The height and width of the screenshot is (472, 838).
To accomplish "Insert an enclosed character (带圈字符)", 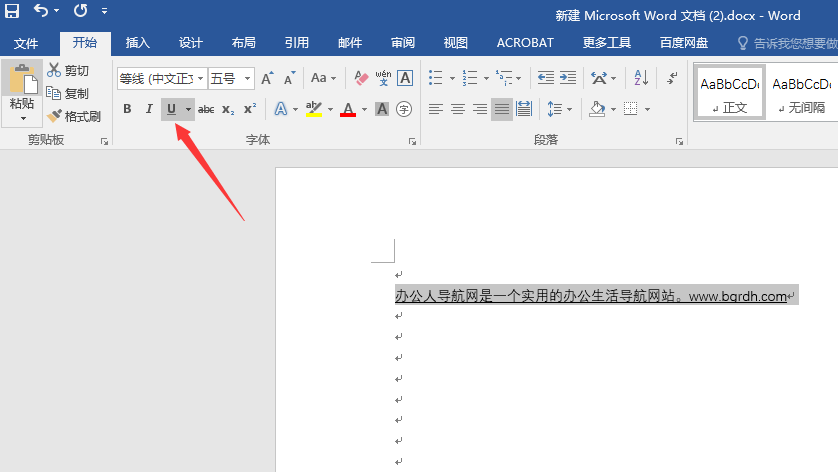I will click(x=404, y=109).
